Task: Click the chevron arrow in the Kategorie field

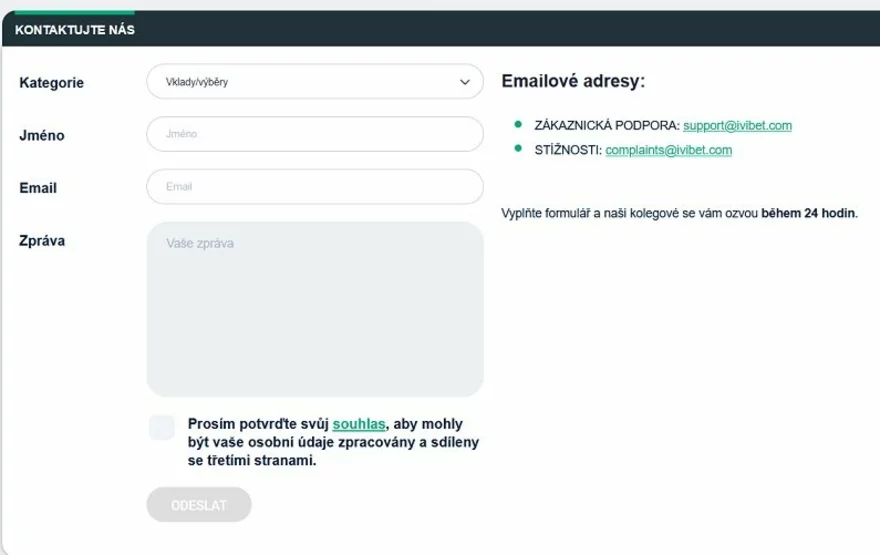Action: 464,82
